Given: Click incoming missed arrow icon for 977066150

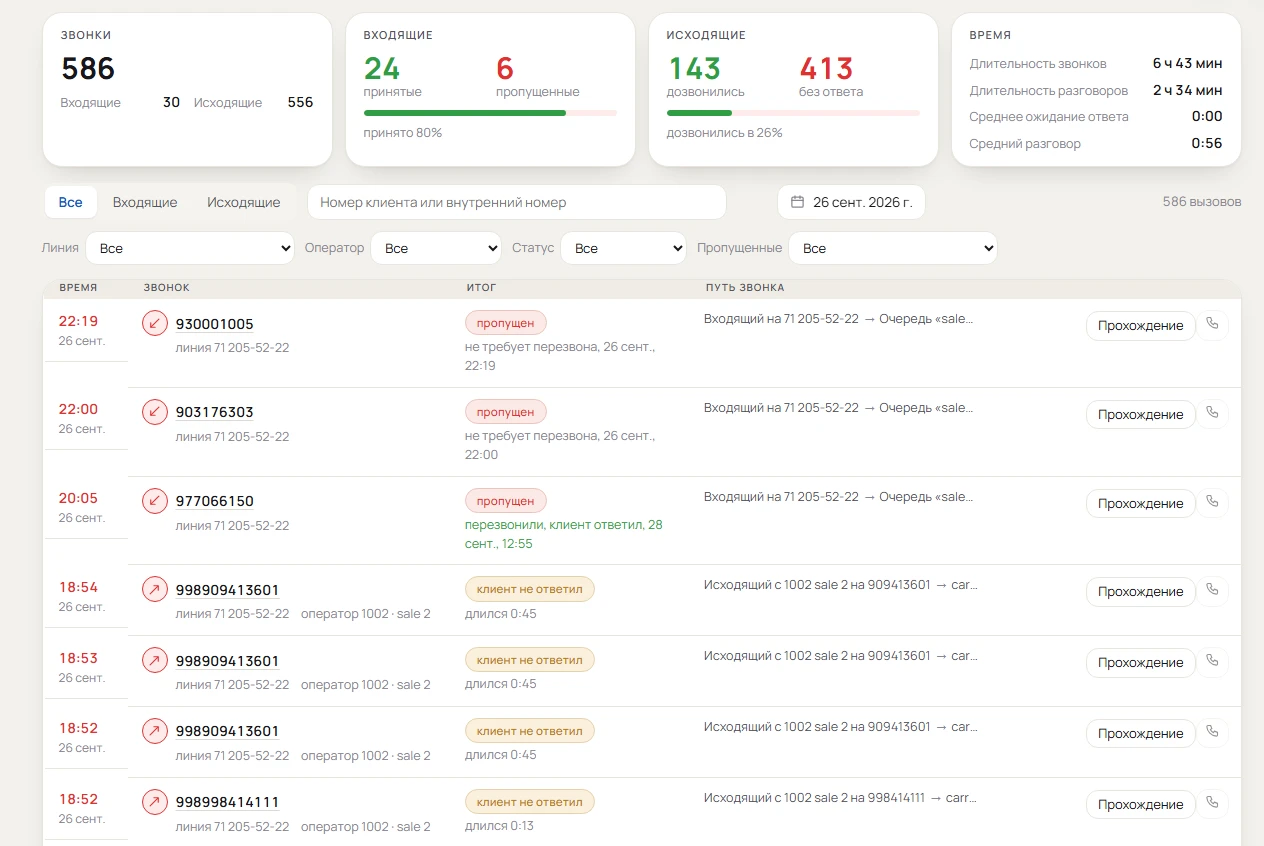Looking at the screenshot, I should point(155,500).
